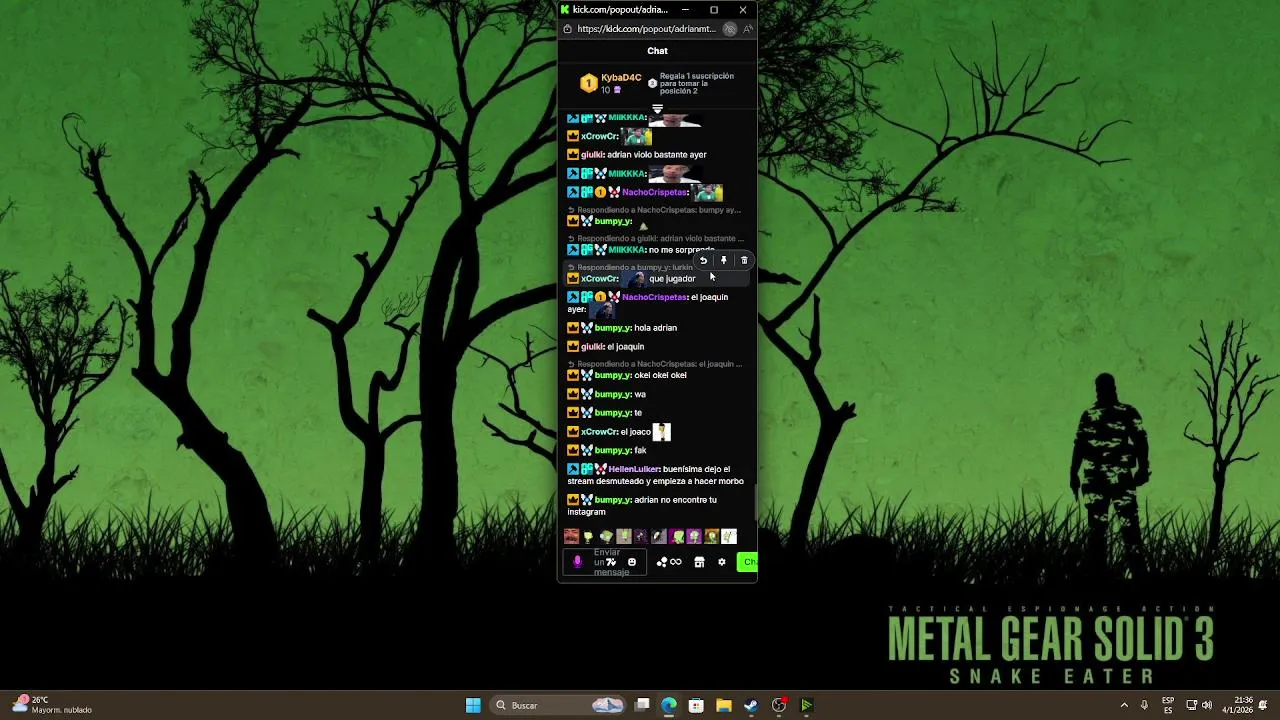
Task: Open File Explorer from taskbar
Action: tap(724, 705)
